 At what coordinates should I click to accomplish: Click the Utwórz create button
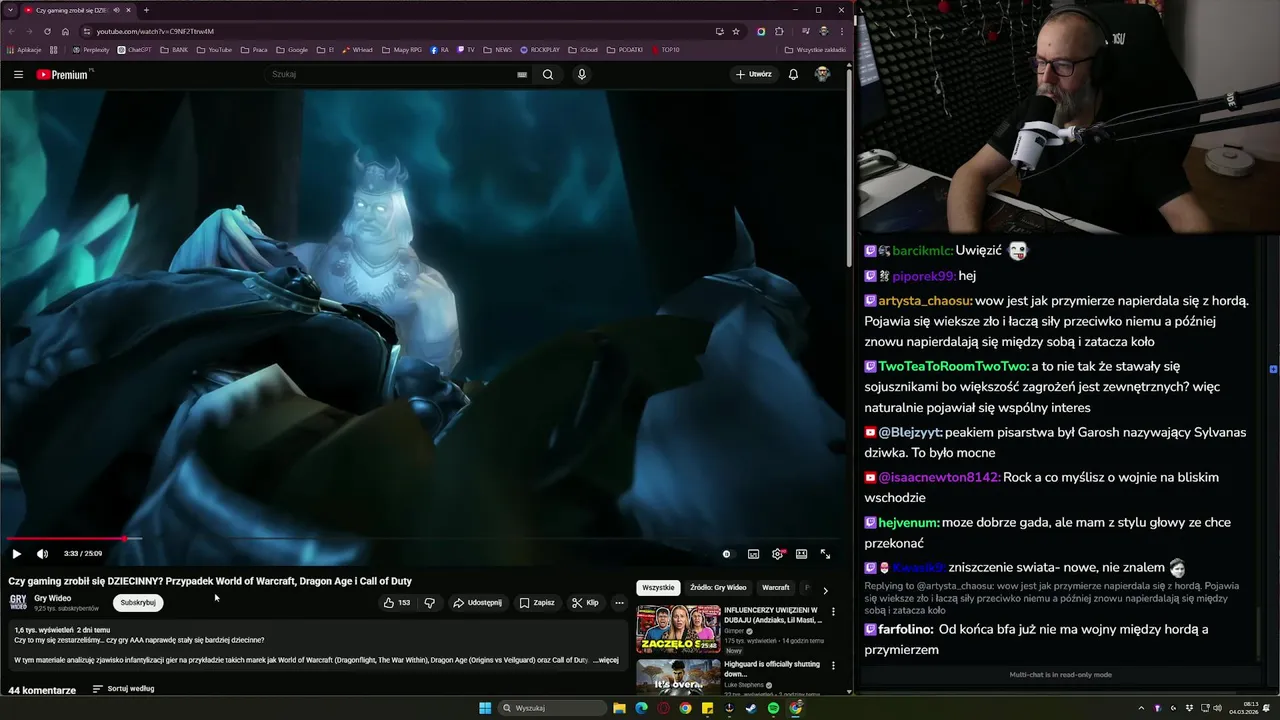click(x=754, y=74)
